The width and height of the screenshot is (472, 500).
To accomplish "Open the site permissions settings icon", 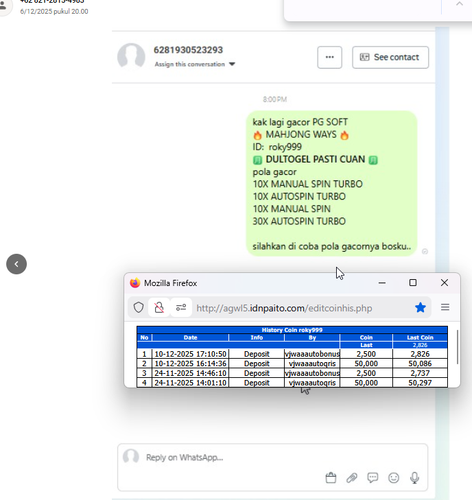I will [x=181, y=307].
